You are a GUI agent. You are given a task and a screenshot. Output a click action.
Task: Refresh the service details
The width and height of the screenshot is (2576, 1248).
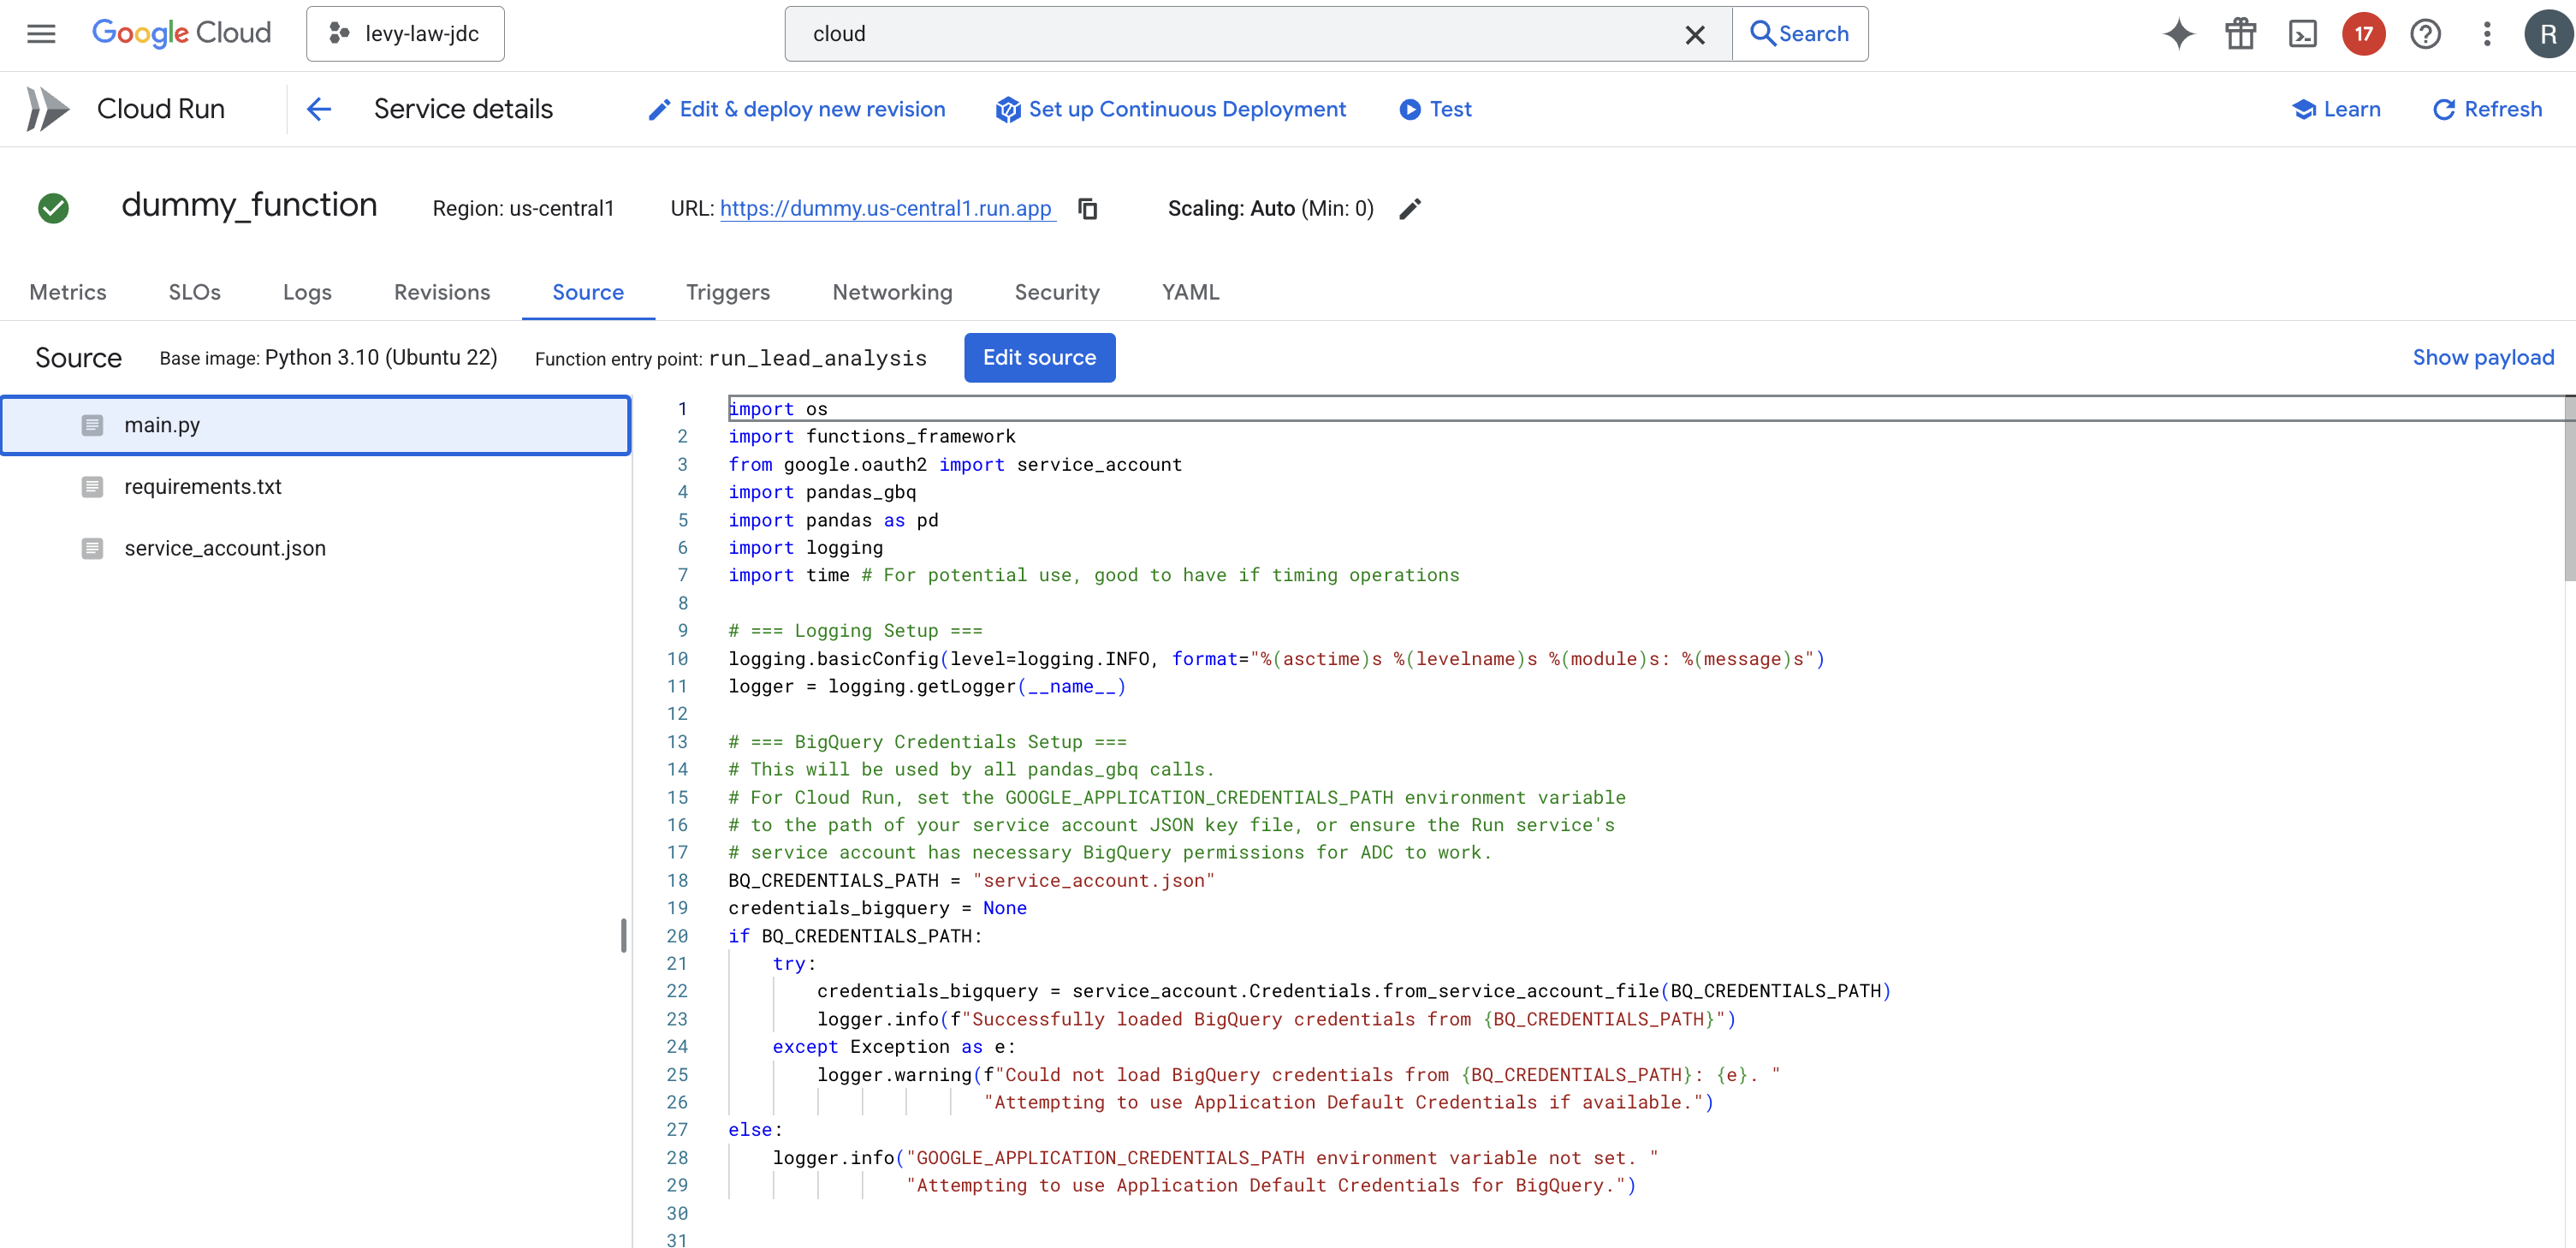pos(2487,109)
